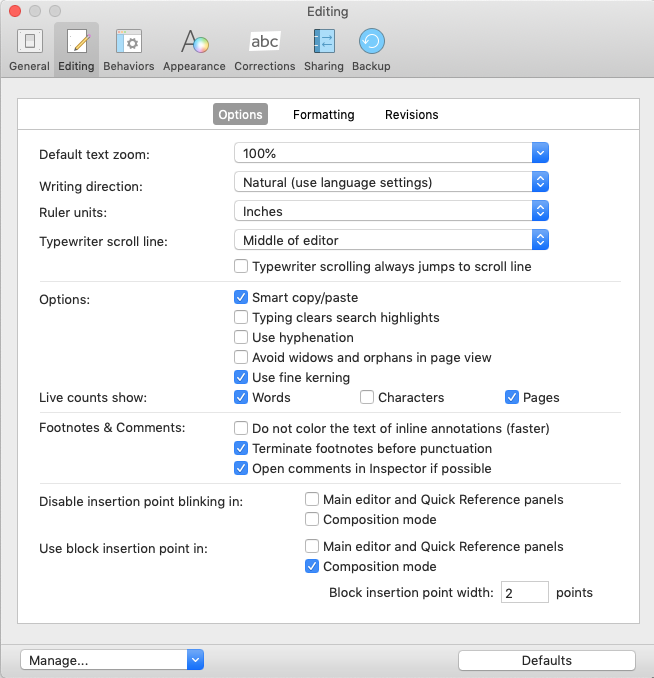
Task: Enable Typing clears search highlights
Action: point(241,317)
